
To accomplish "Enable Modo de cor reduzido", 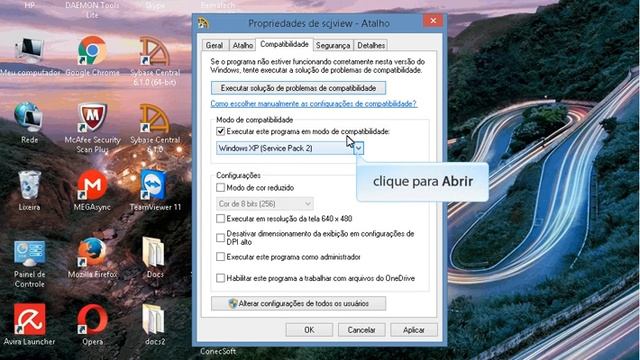I will coord(220,188).
